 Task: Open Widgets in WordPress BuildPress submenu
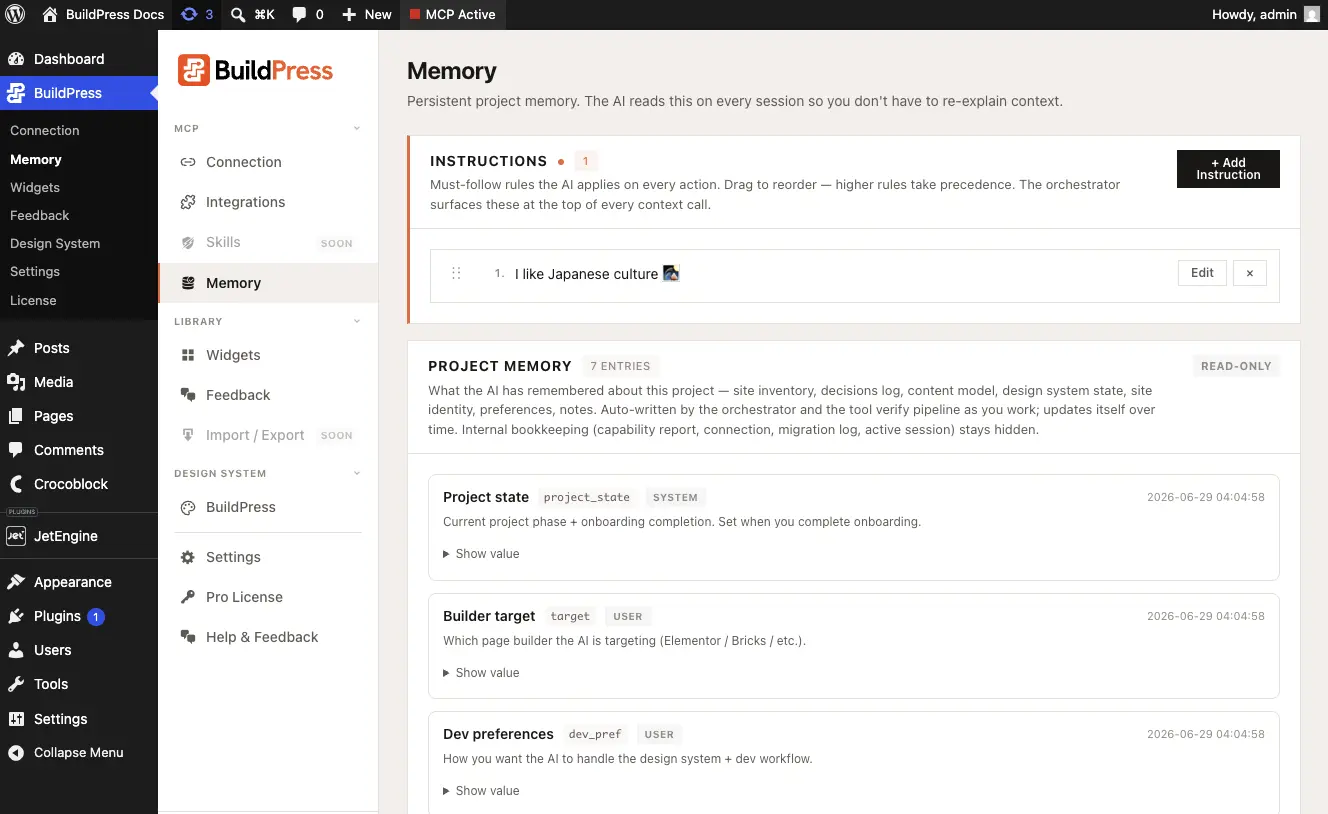tap(35, 188)
